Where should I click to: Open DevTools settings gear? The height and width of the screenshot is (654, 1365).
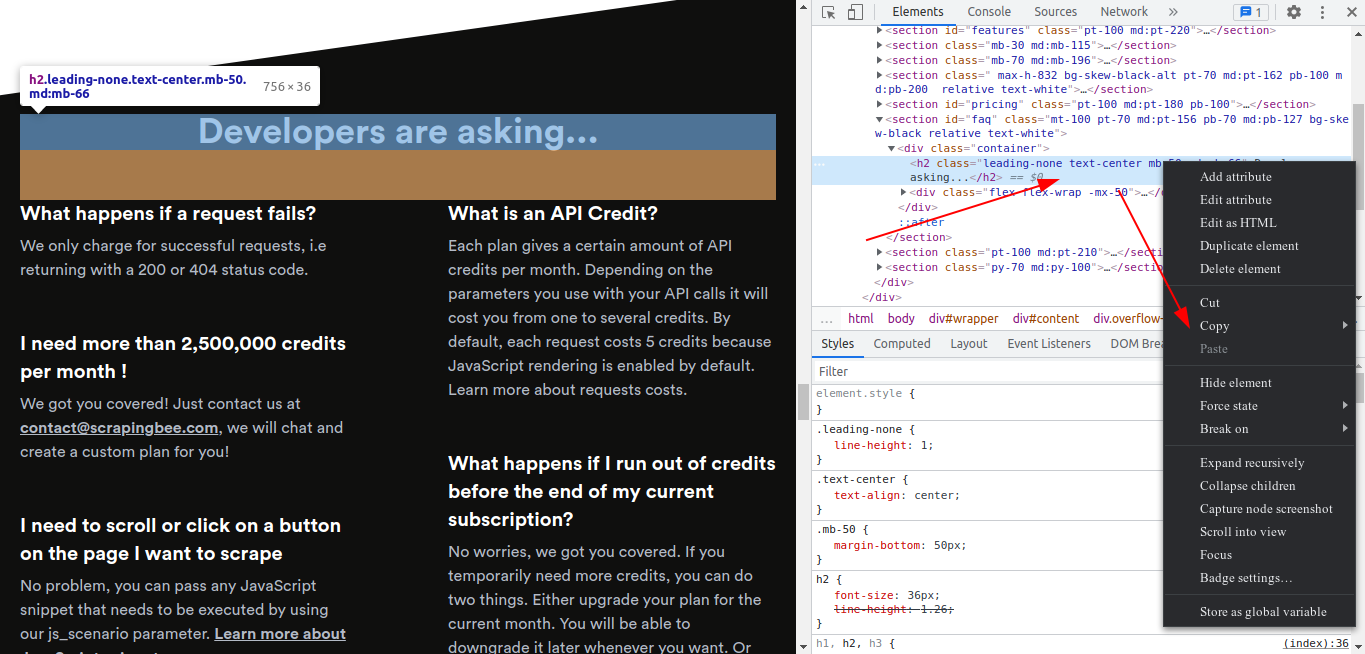point(1294,12)
